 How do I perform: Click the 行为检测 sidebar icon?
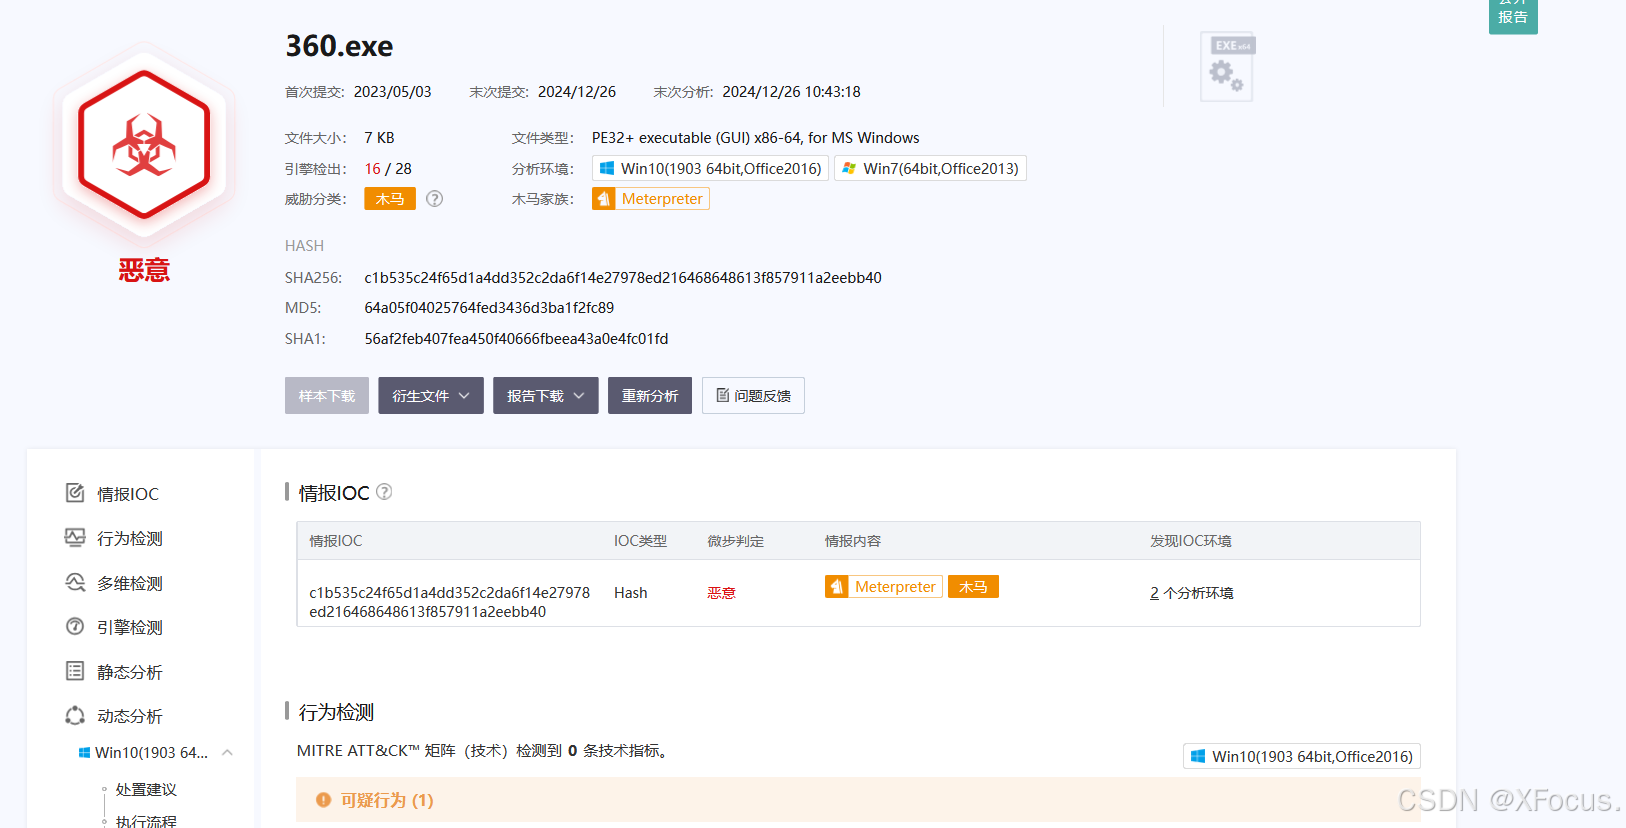coord(75,537)
